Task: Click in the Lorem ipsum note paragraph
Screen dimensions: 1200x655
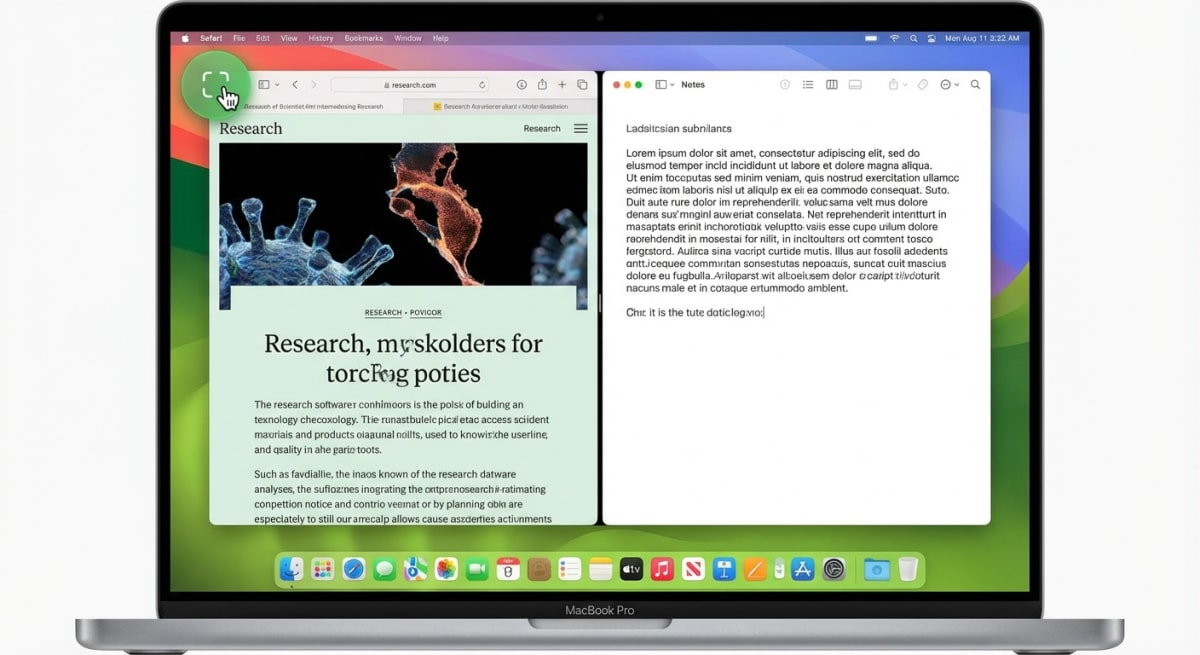Action: point(792,220)
